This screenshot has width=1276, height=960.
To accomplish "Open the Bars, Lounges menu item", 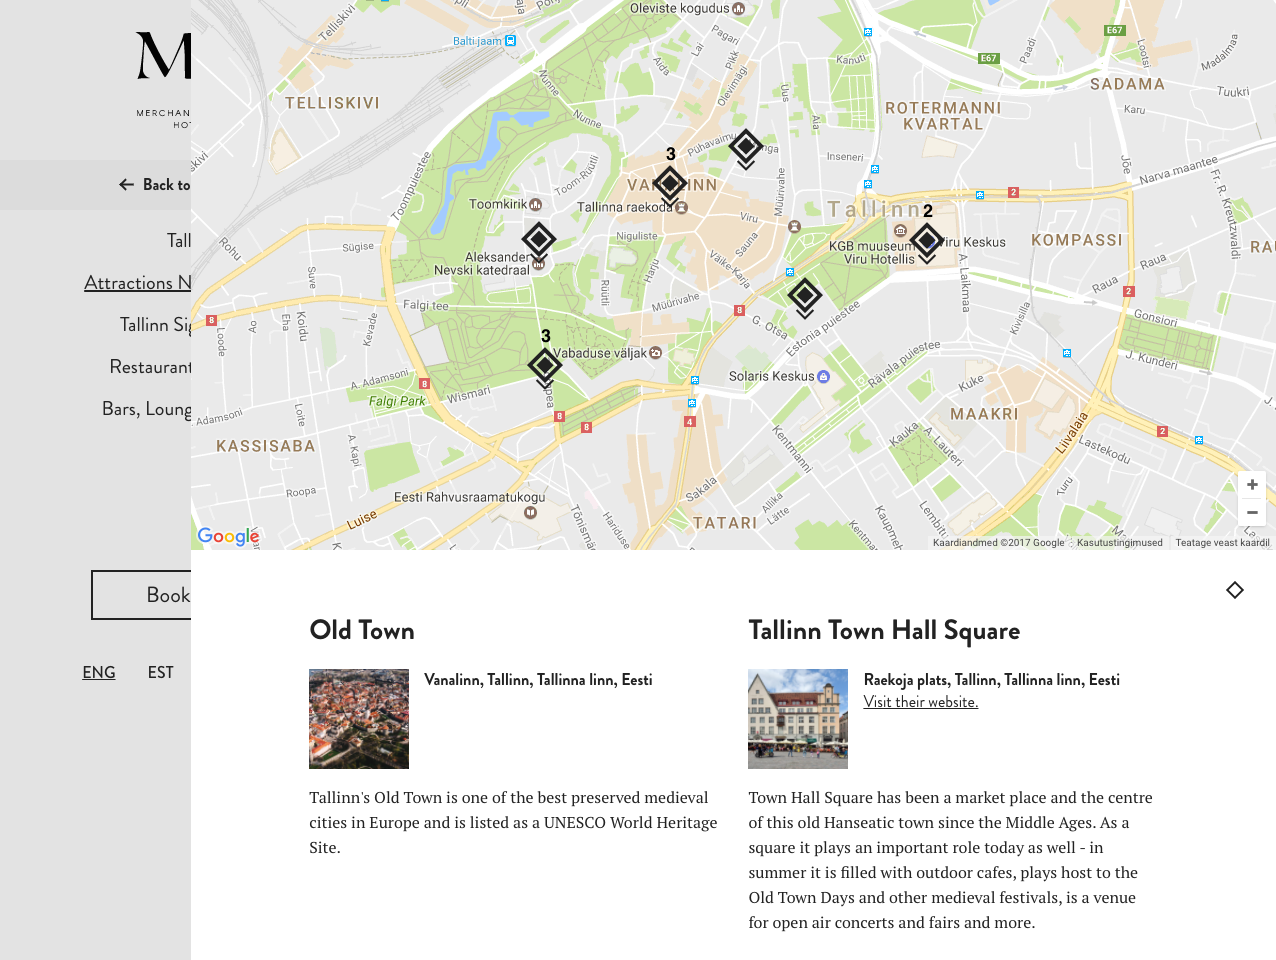I will 146,409.
